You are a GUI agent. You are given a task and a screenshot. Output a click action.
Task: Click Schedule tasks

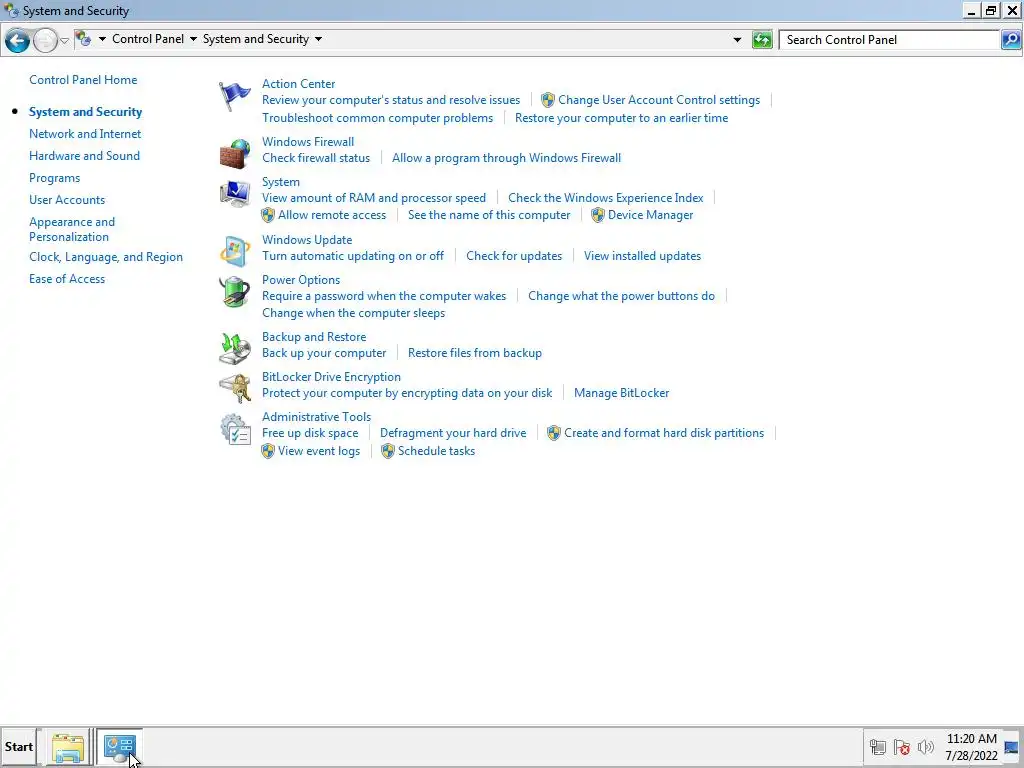(x=436, y=451)
